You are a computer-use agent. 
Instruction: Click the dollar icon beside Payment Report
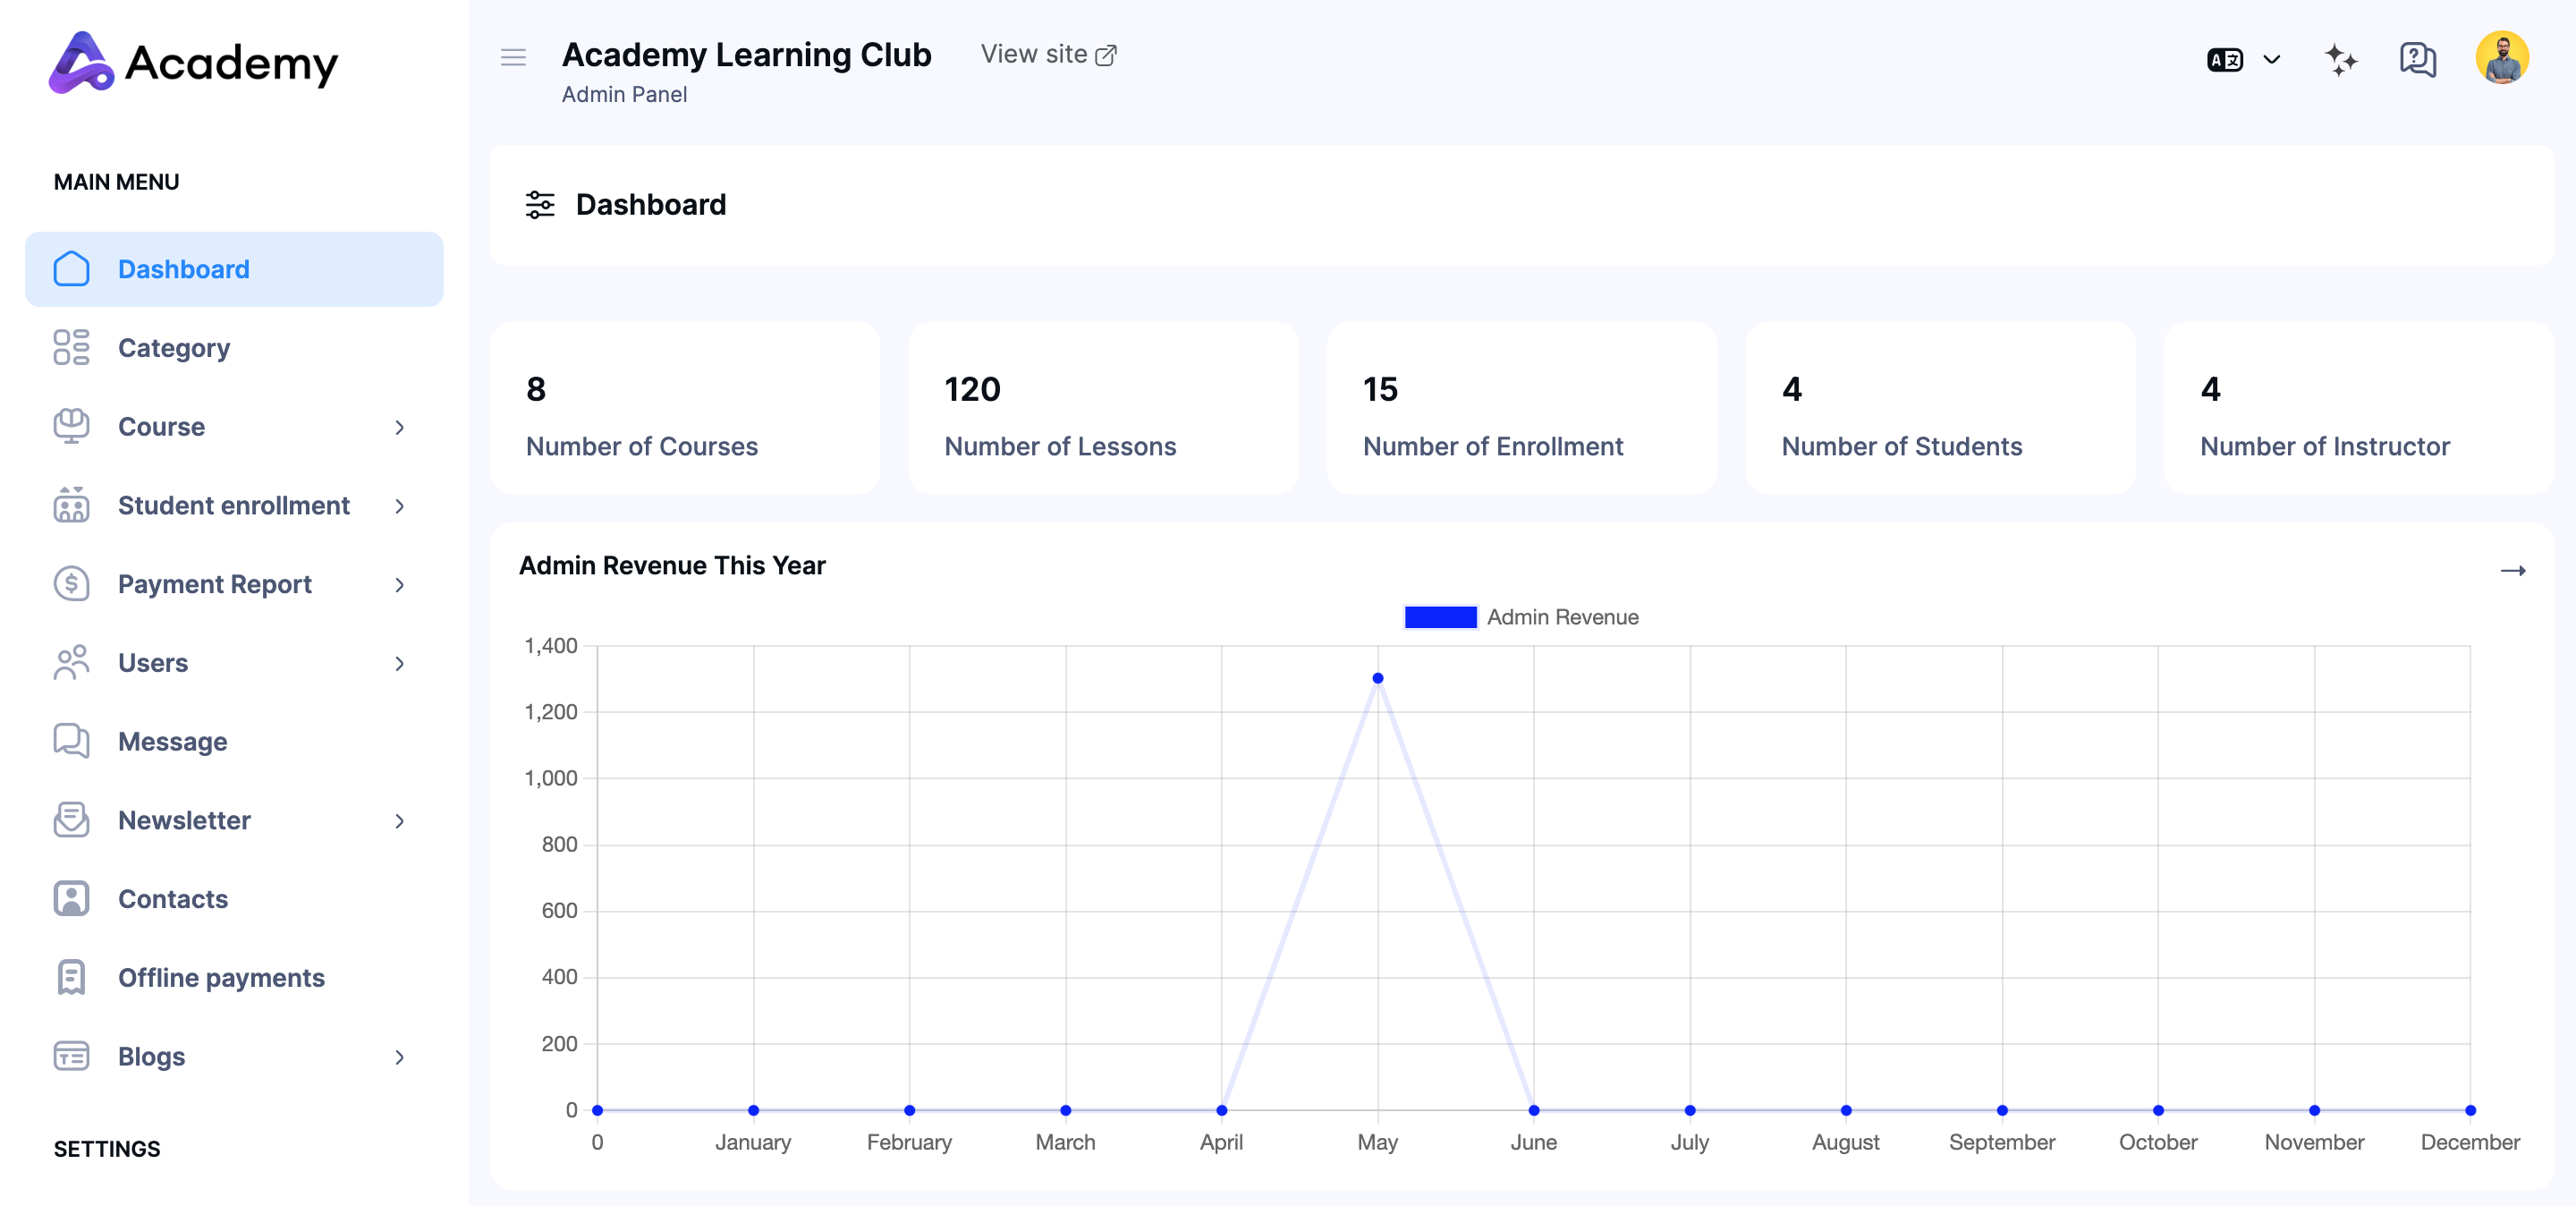[x=70, y=584]
